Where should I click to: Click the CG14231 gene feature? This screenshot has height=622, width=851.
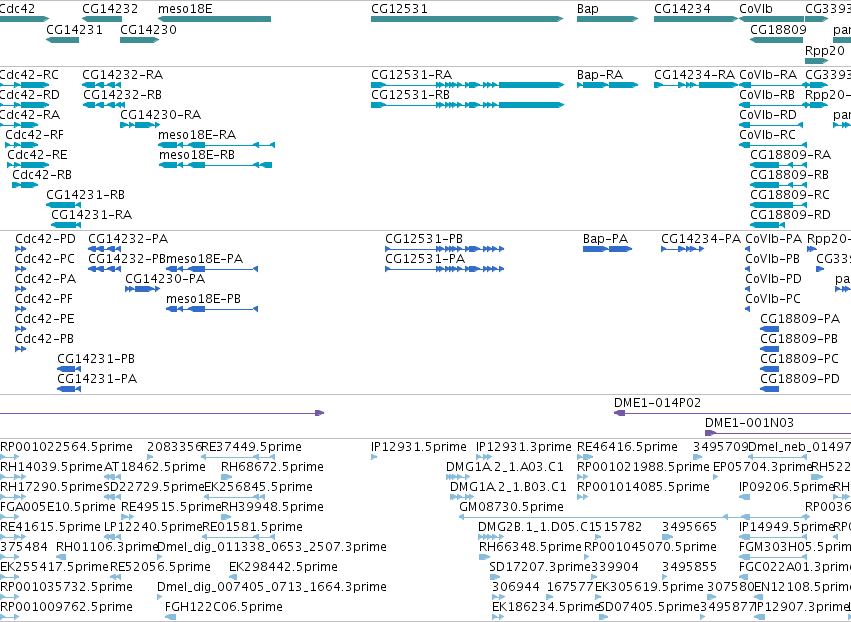click(63, 40)
